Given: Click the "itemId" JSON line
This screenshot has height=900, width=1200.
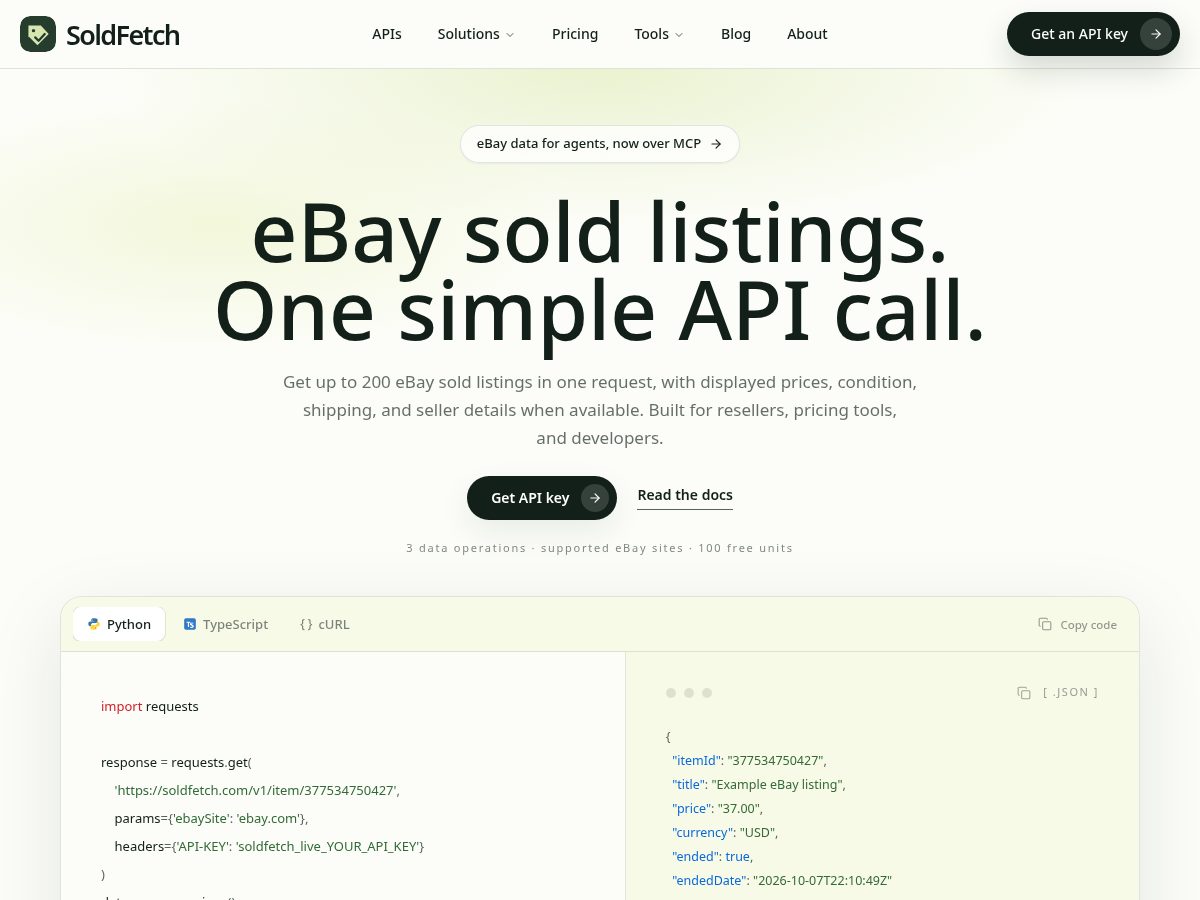Looking at the screenshot, I should pyautogui.click(x=749, y=760).
